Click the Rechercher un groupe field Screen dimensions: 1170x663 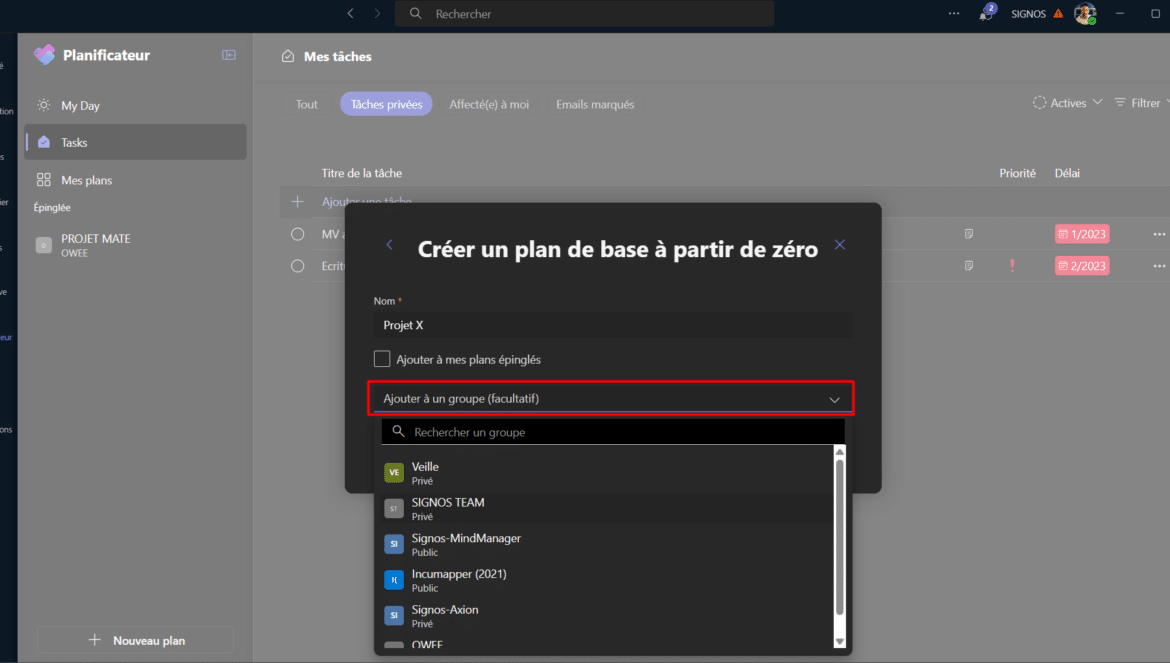[620, 432]
